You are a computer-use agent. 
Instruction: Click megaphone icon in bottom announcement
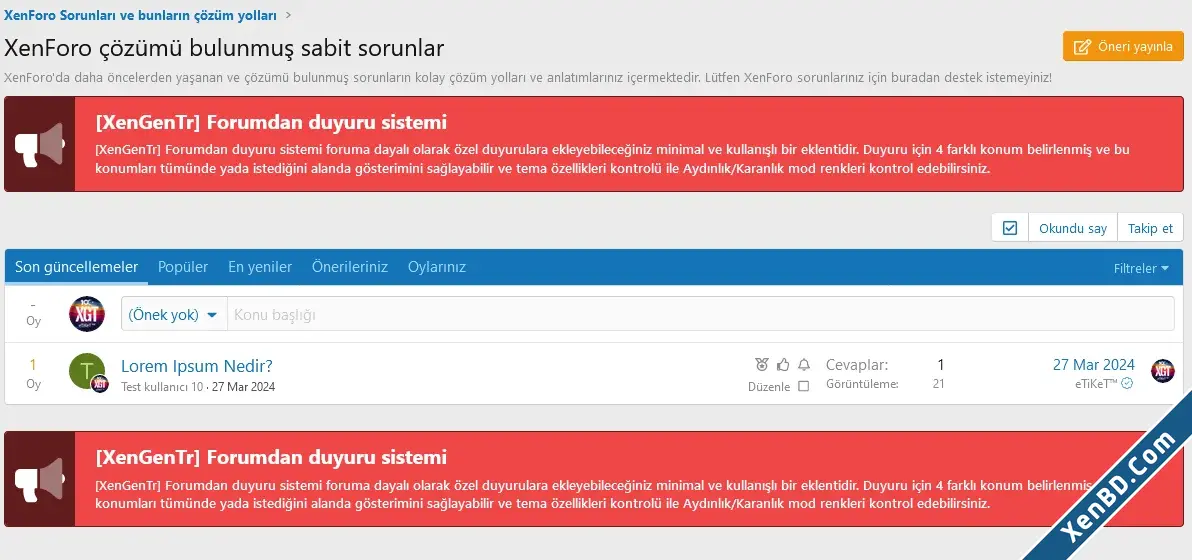click(40, 479)
